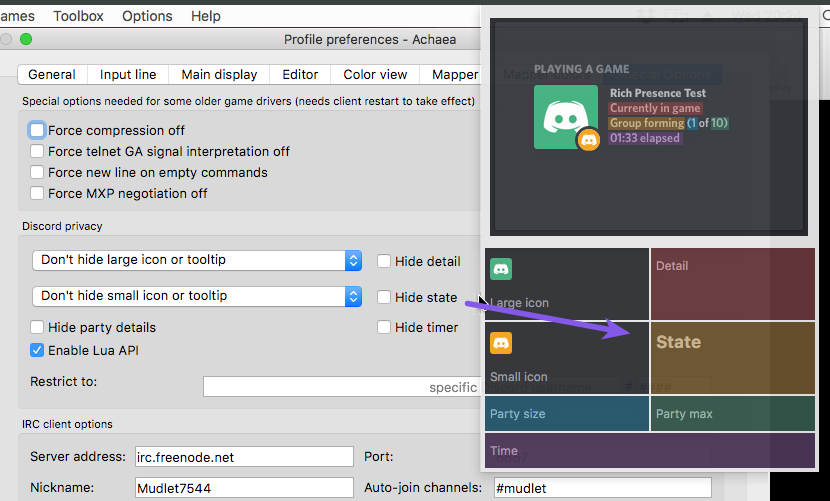The height and width of the screenshot is (501, 830).
Task: Switch to the Mapper tab
Action: [x=453, y=75]
